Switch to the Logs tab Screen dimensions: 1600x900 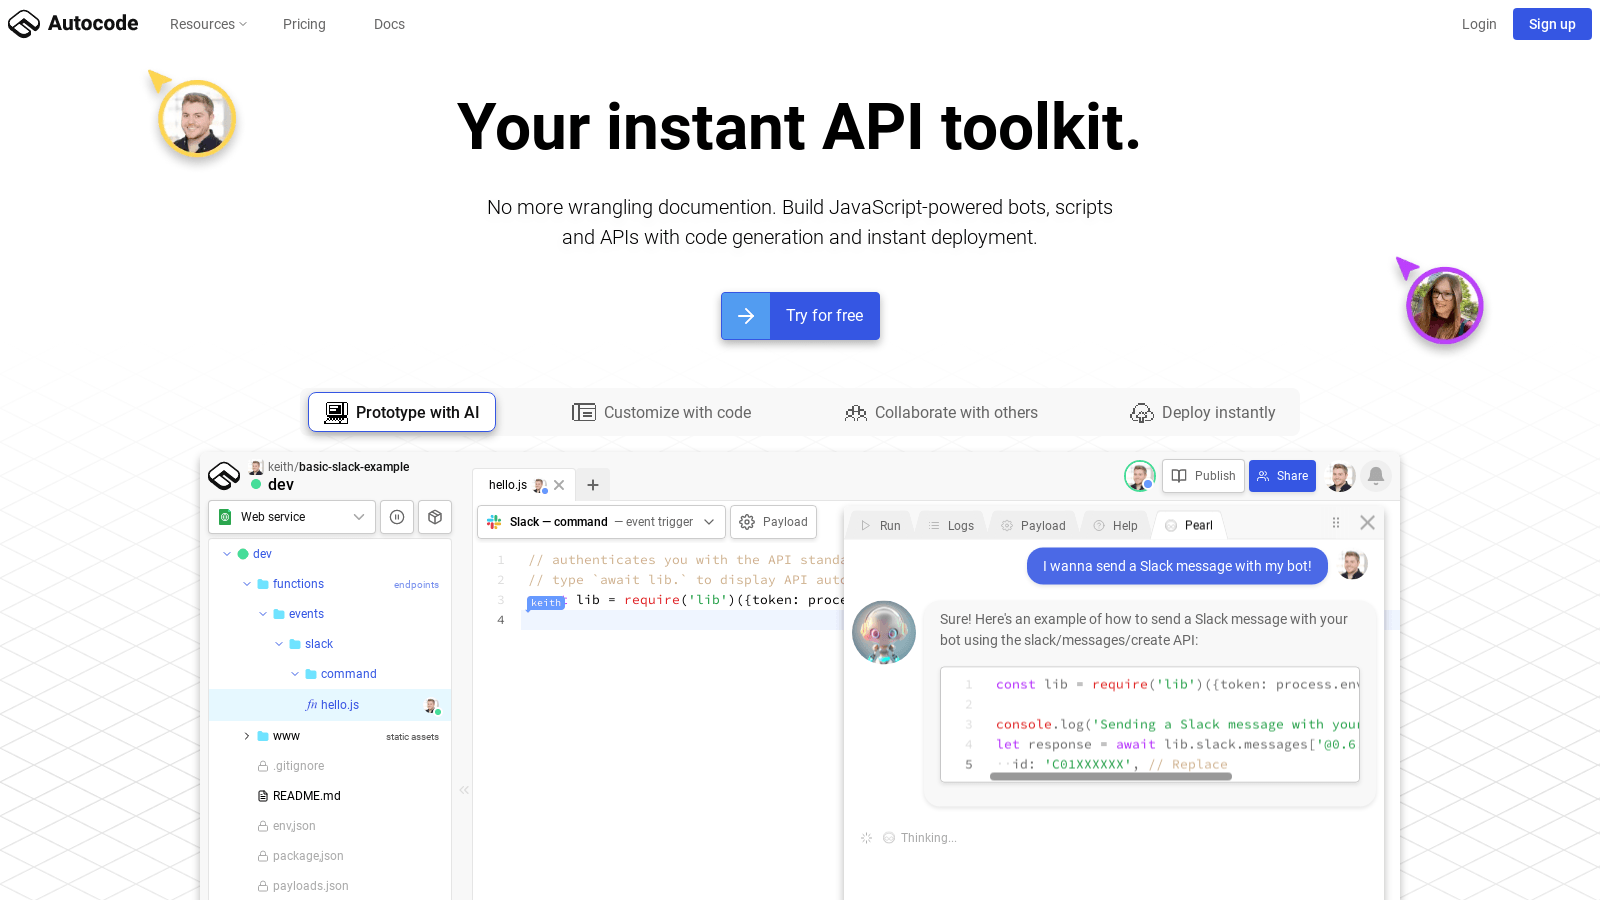click(950, 525)
